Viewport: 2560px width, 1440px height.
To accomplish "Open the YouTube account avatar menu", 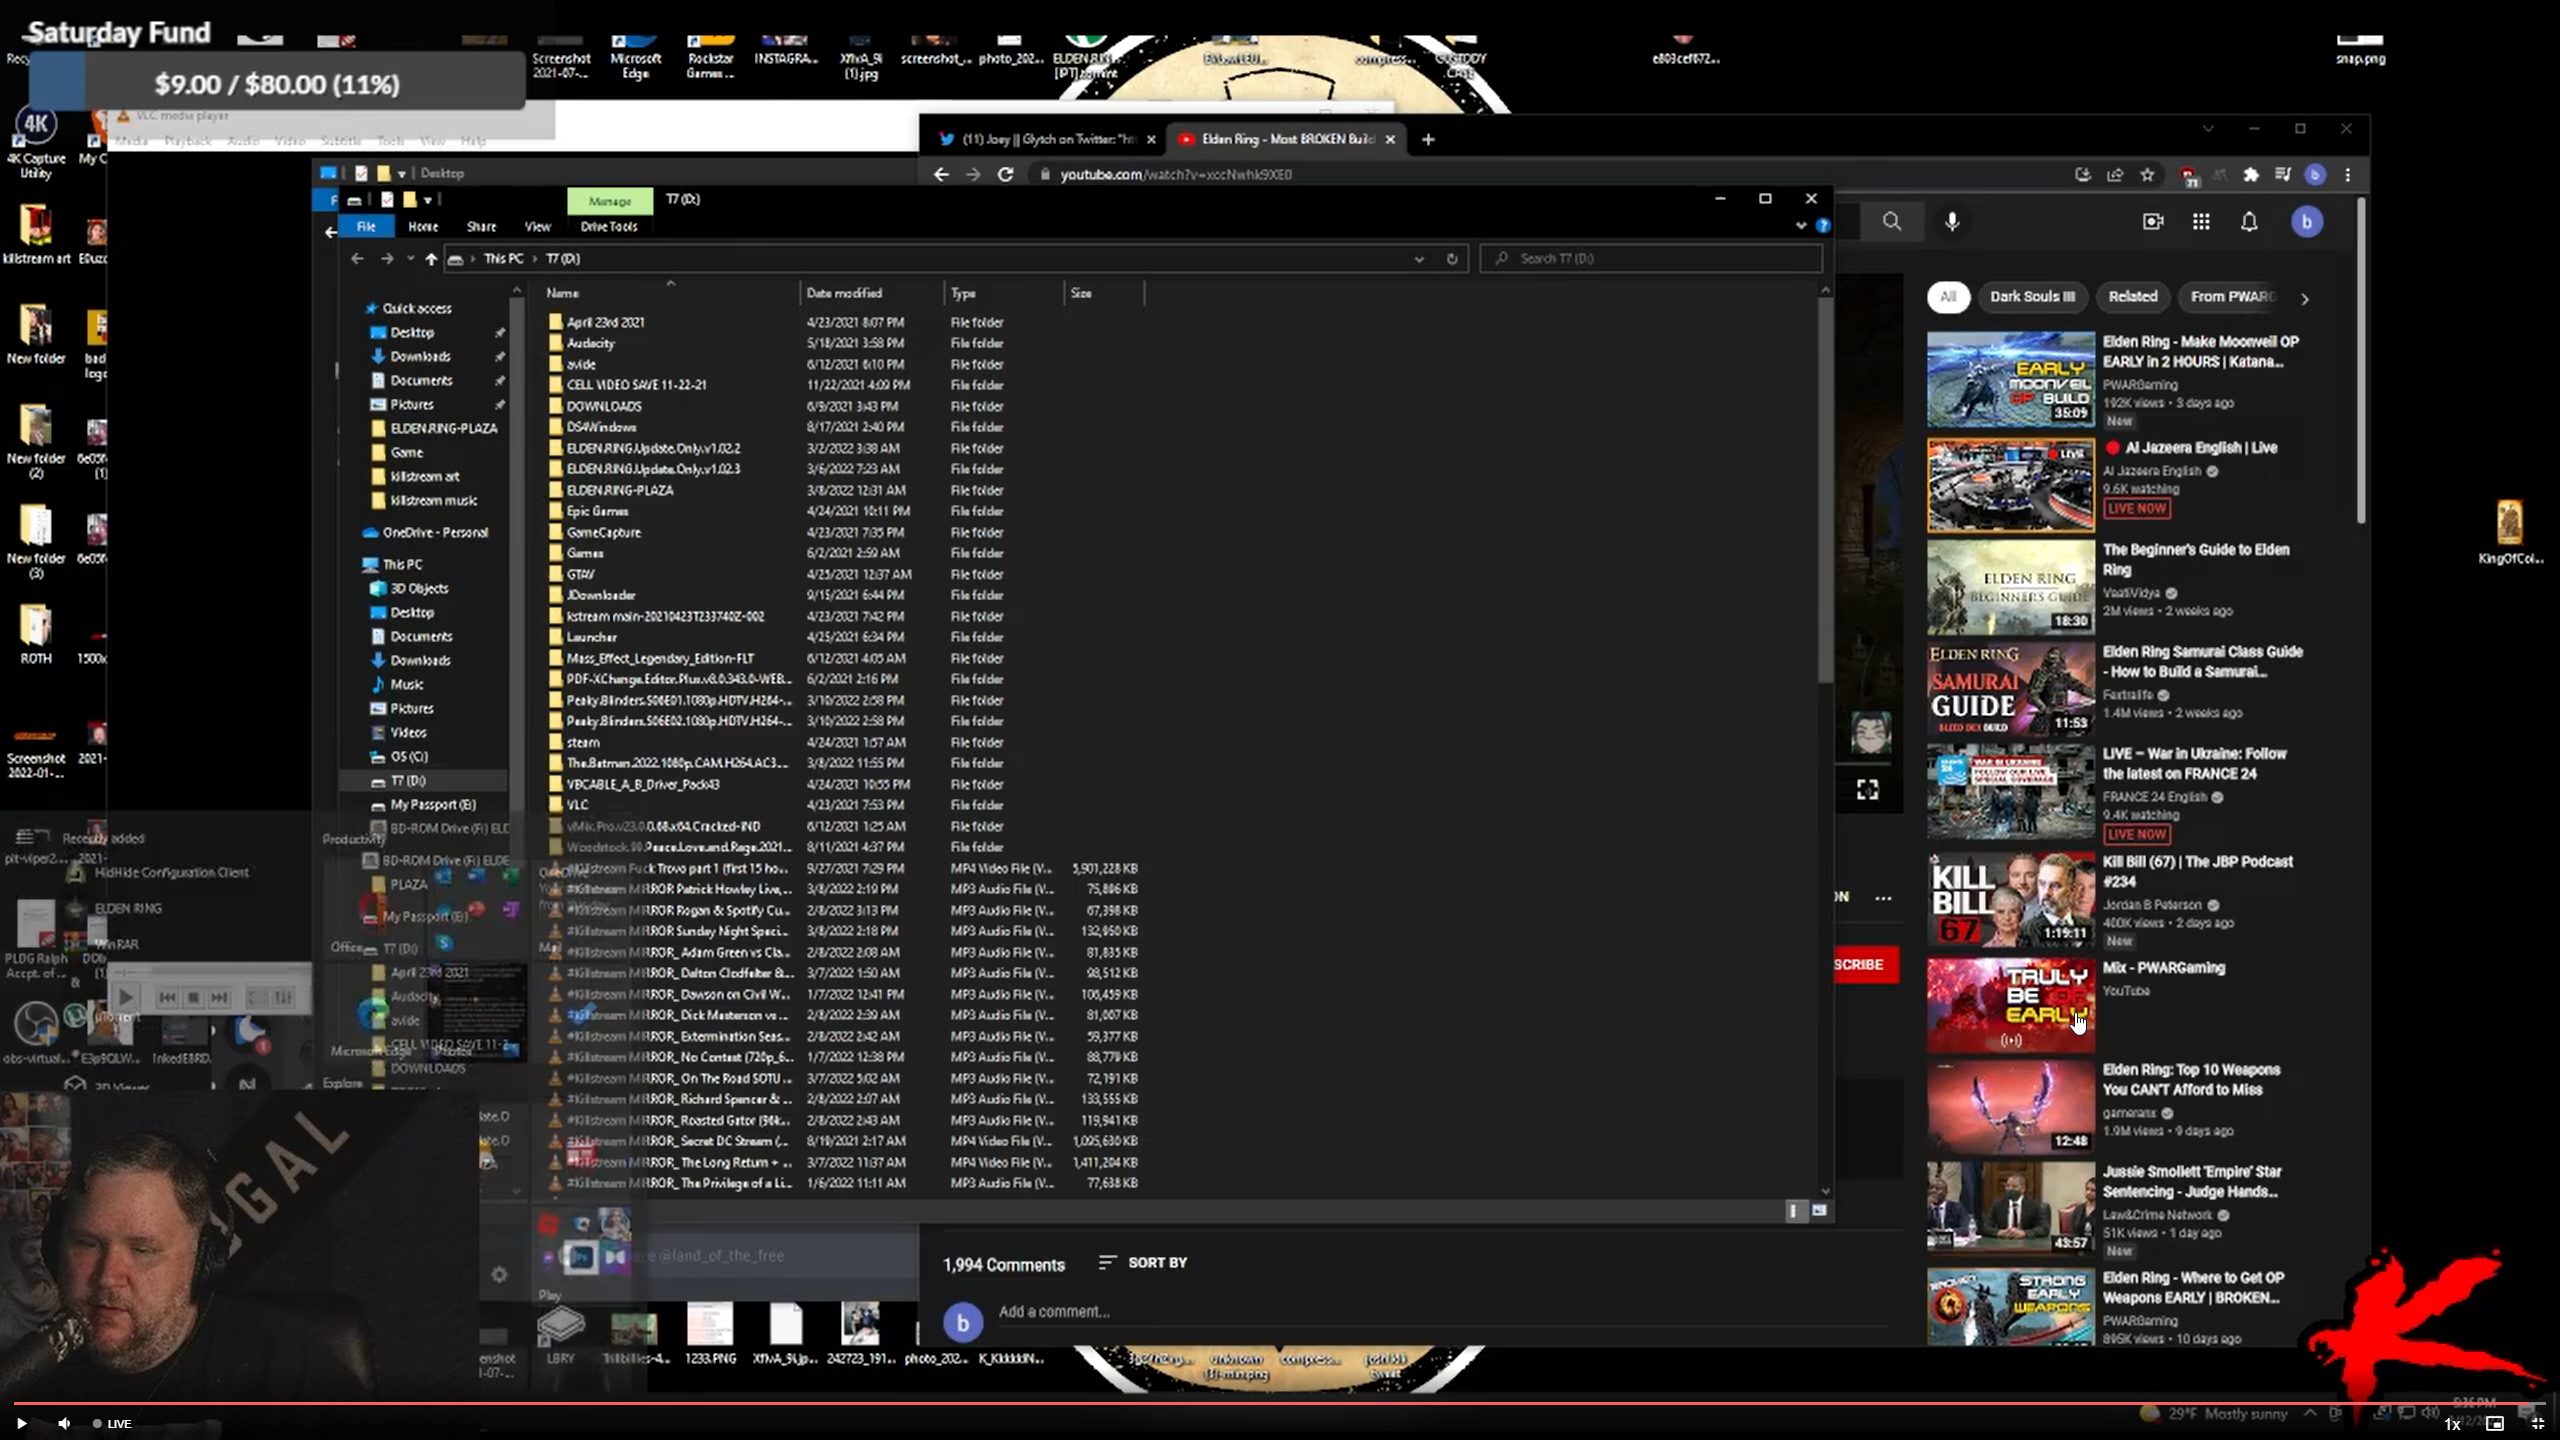I will point(2307,222).
